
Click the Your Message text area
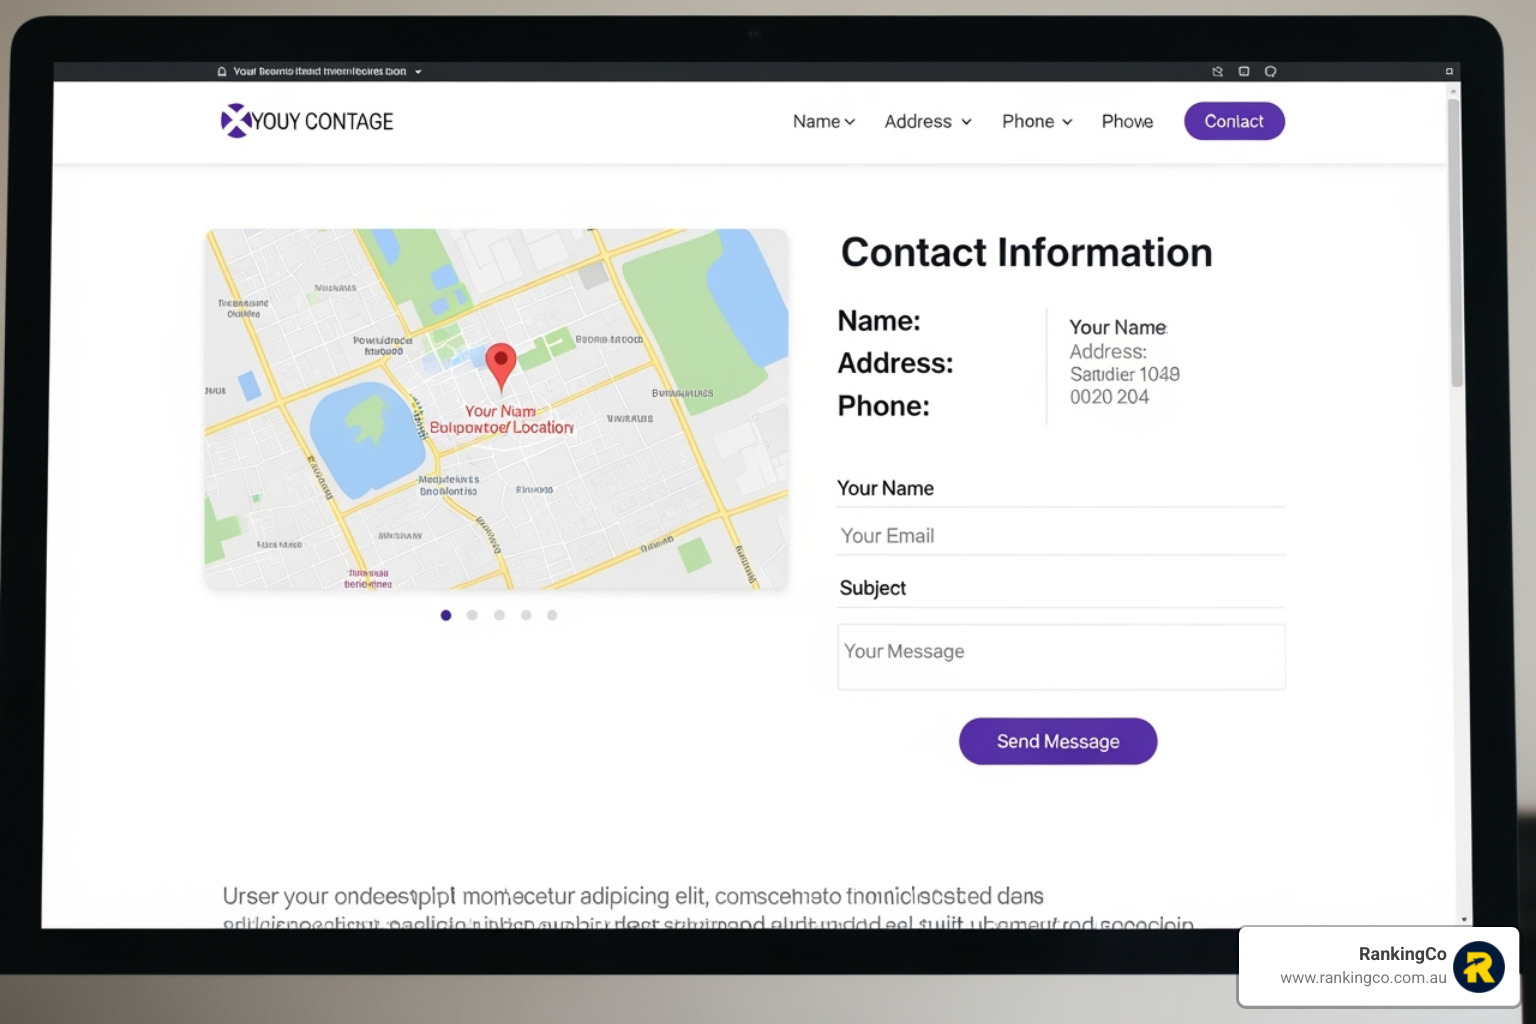pyautogui.click(x=1061, y=657)
